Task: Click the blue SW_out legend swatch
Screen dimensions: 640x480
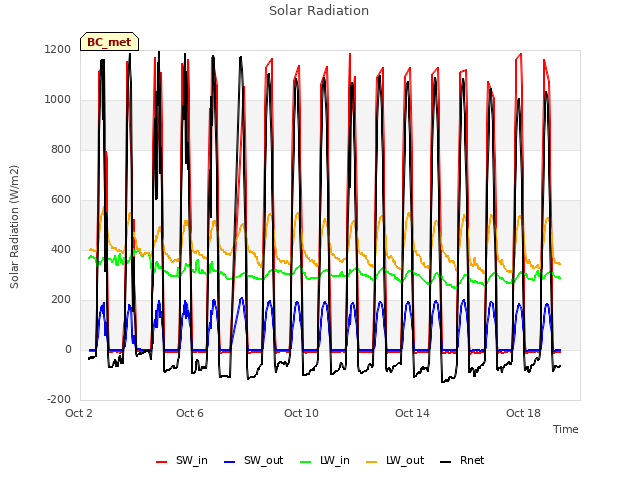Action: click(x=230, y=462)
